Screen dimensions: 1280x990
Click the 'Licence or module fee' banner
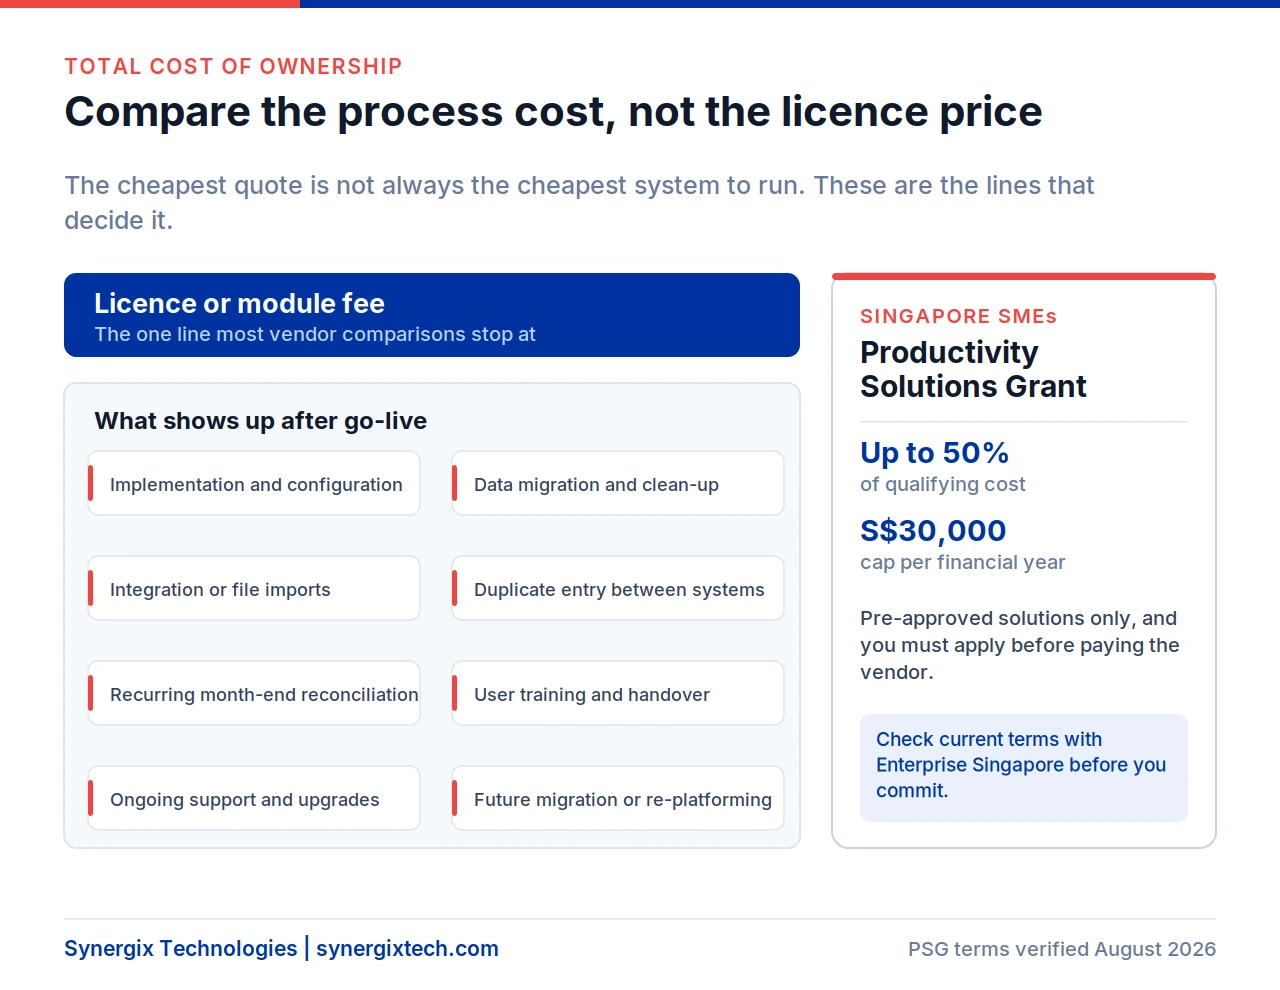coord(432,315)
